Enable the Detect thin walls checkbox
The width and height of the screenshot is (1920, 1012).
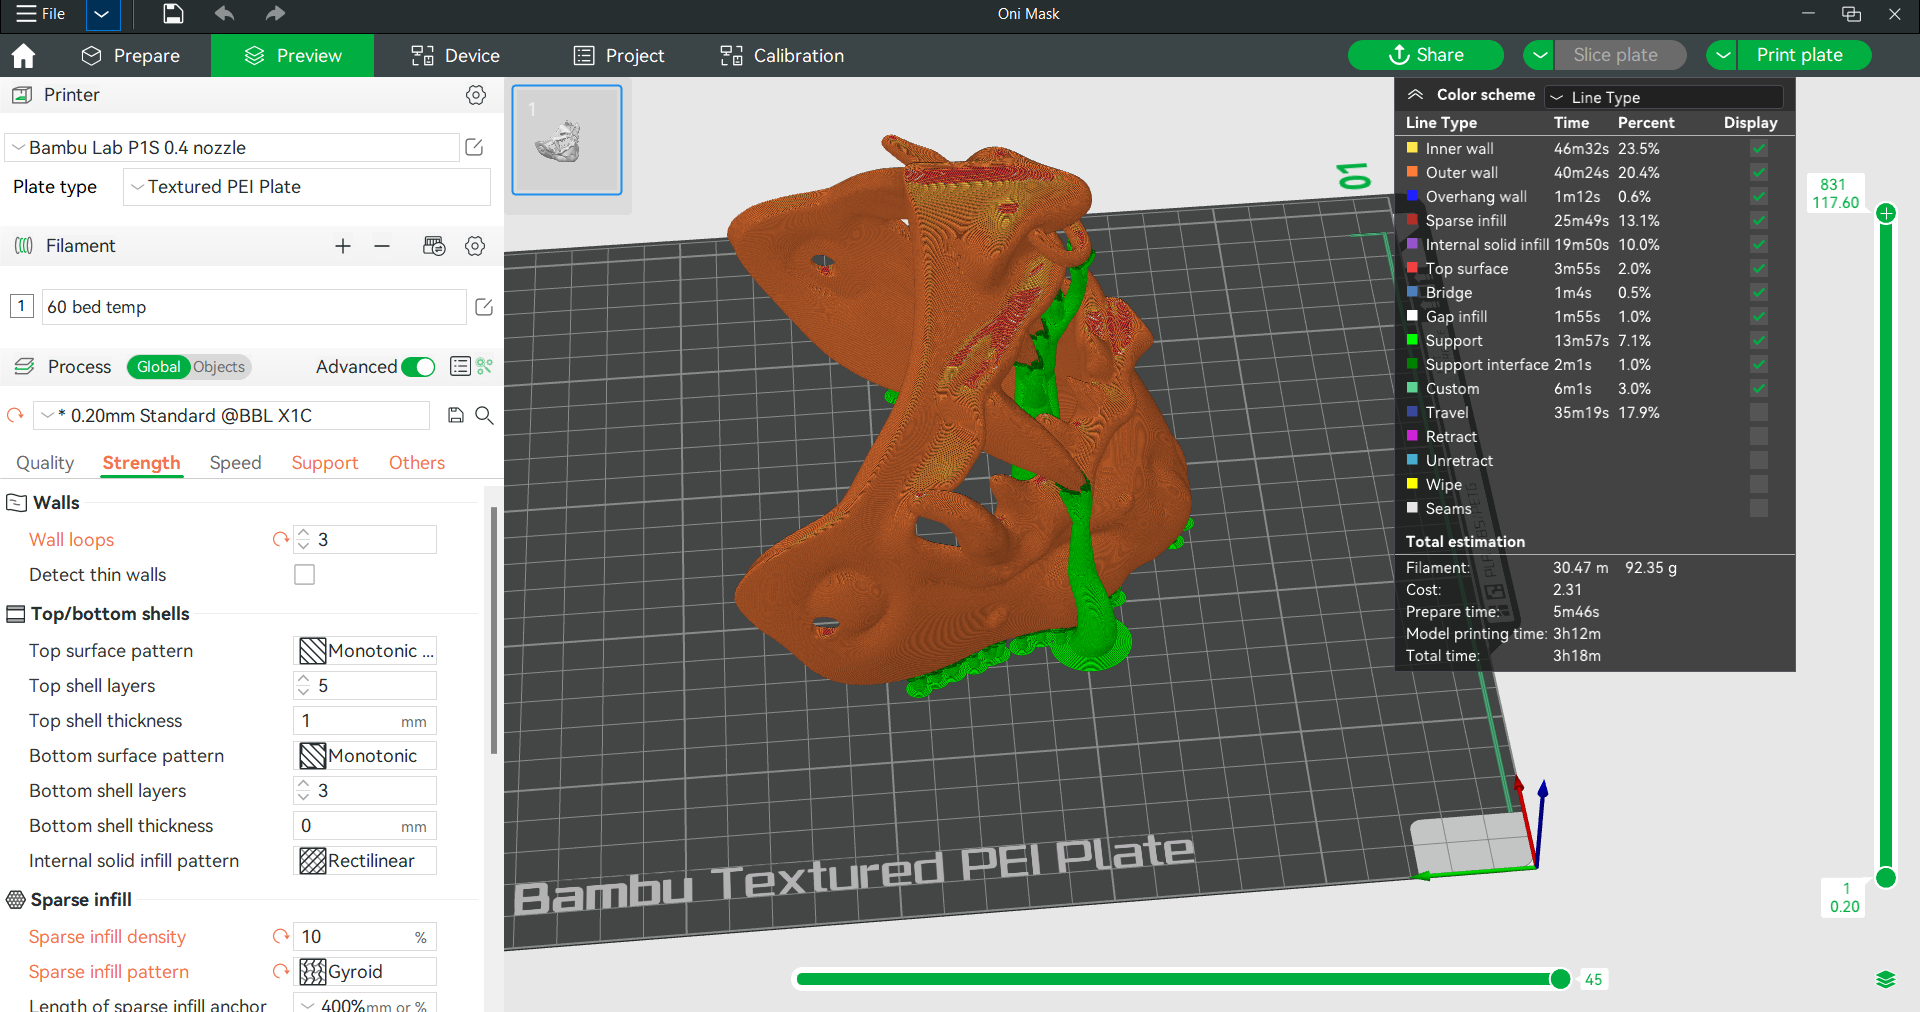tap(304, 575)
